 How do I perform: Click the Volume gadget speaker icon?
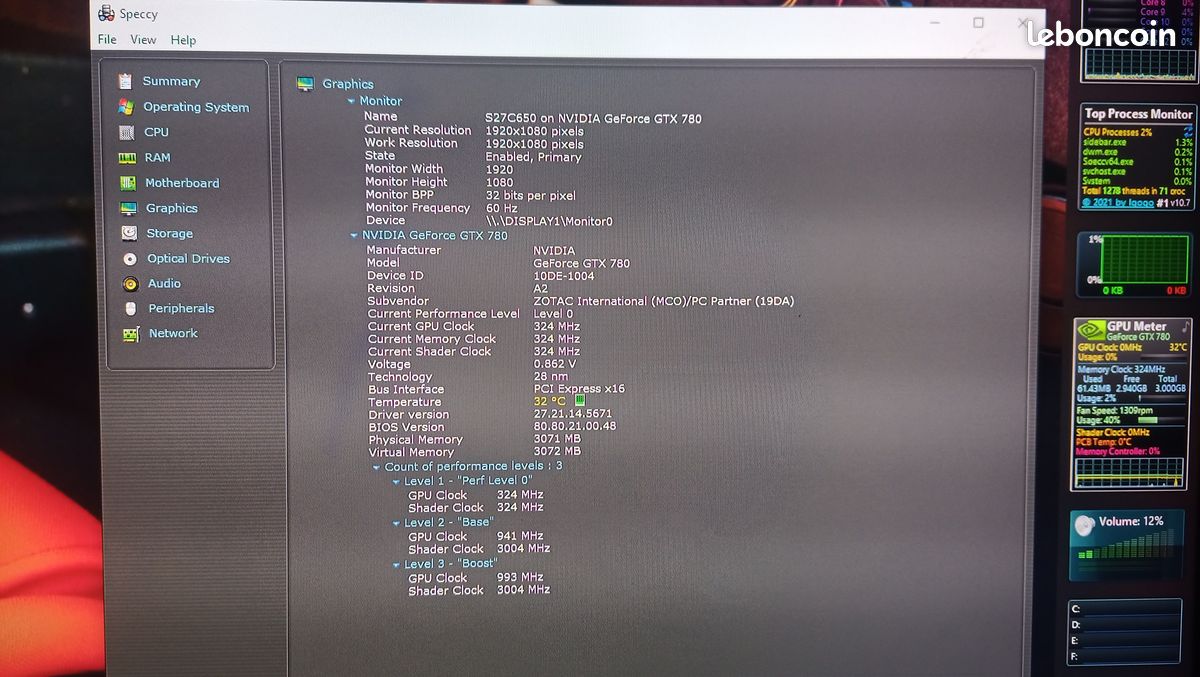point(1083,525)
